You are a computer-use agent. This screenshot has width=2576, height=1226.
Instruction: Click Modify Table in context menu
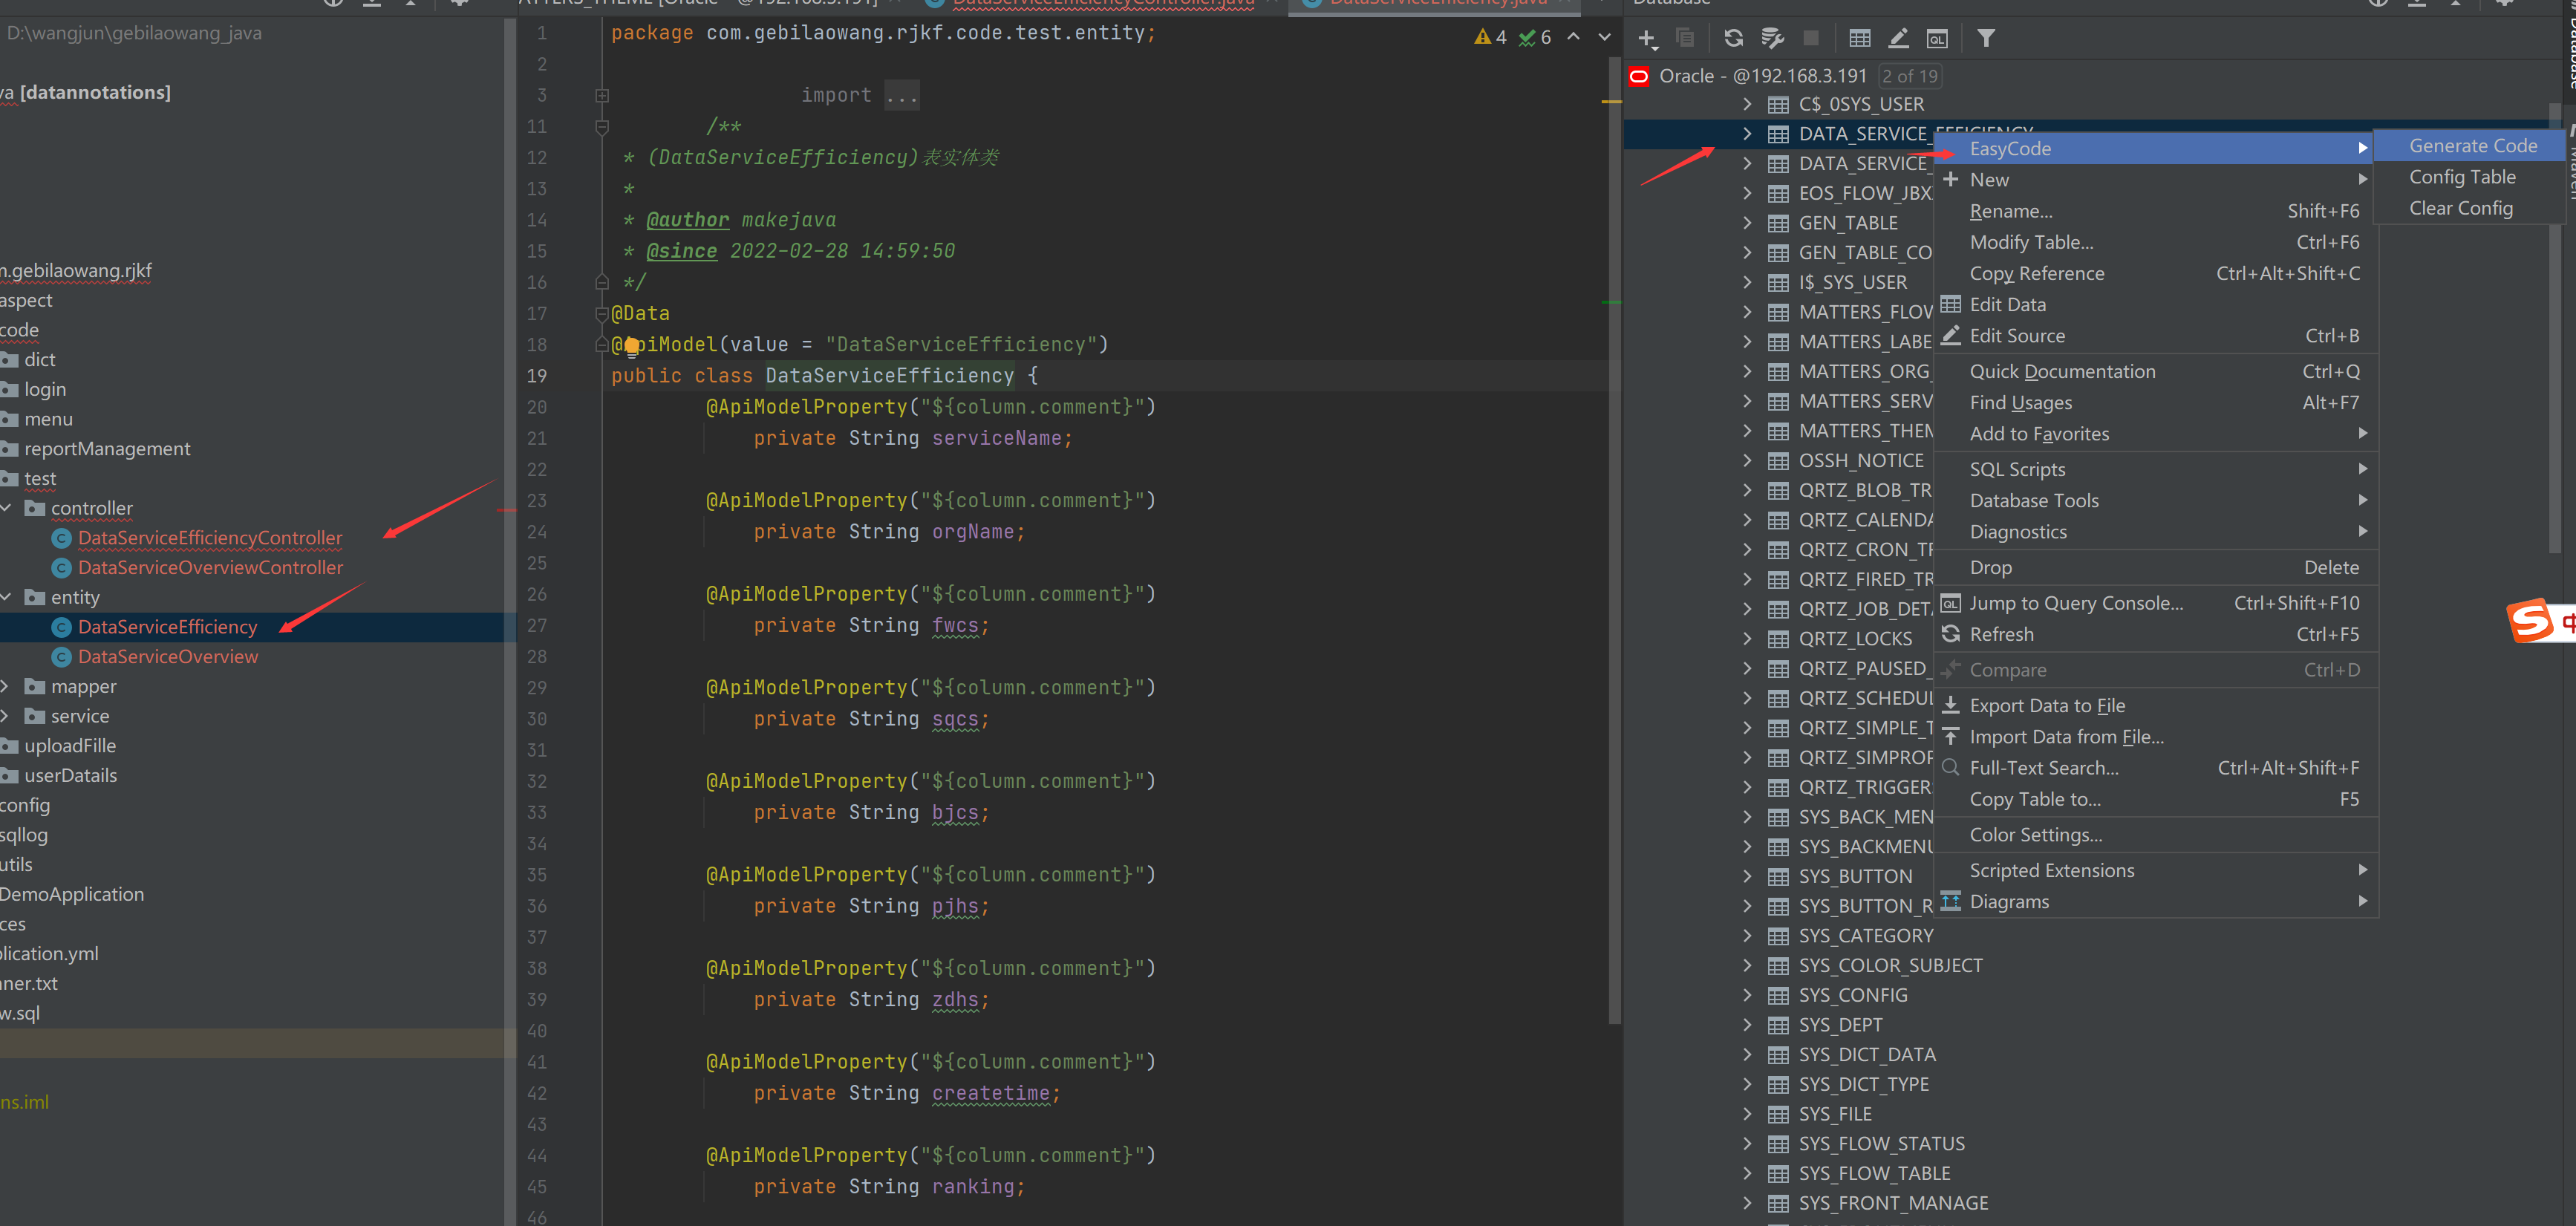(2031, 242)
